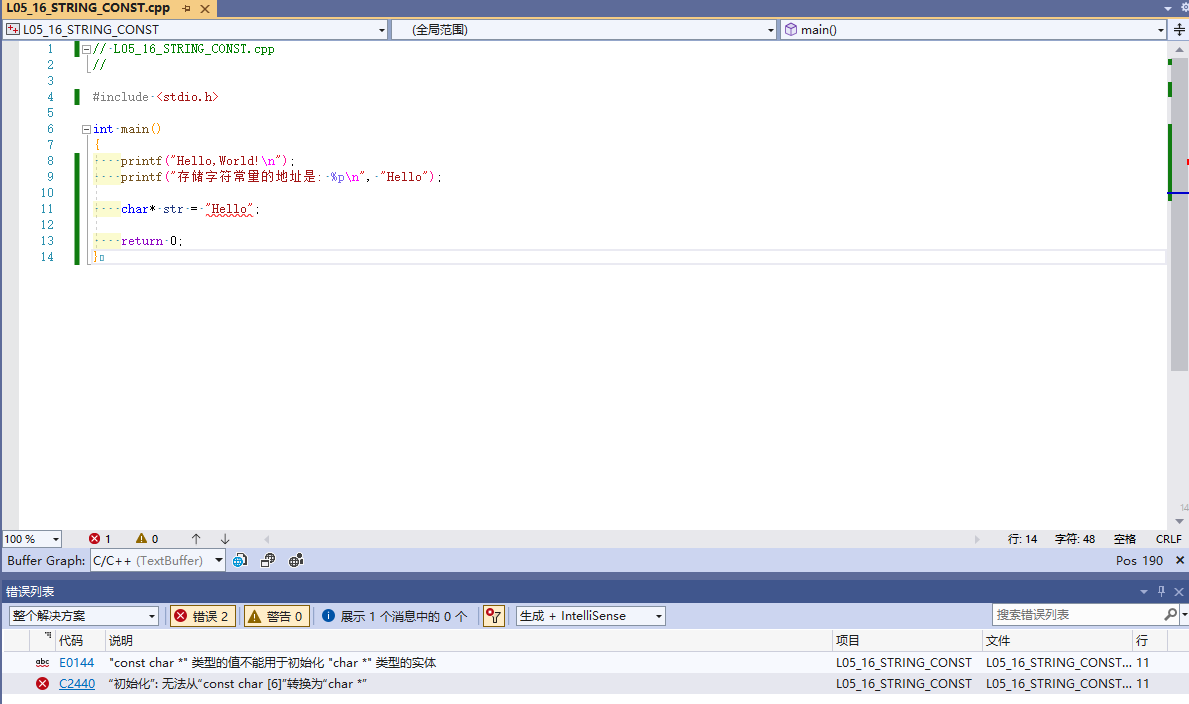Image resolution: width=1189 pixels, height=704 pixels.
Task: Open the project scope dropdown L05_16_STRING_CONST
Action: point(196,30)
